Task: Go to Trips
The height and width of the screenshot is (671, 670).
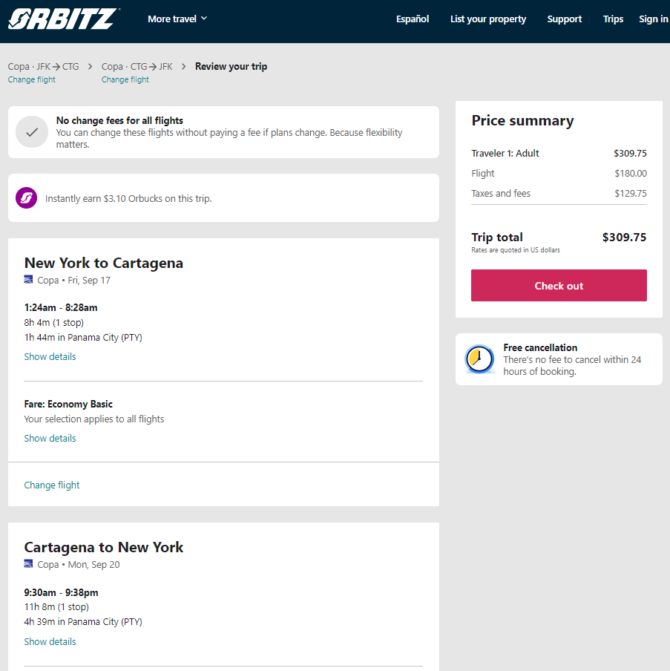Action: coord(613,19)
